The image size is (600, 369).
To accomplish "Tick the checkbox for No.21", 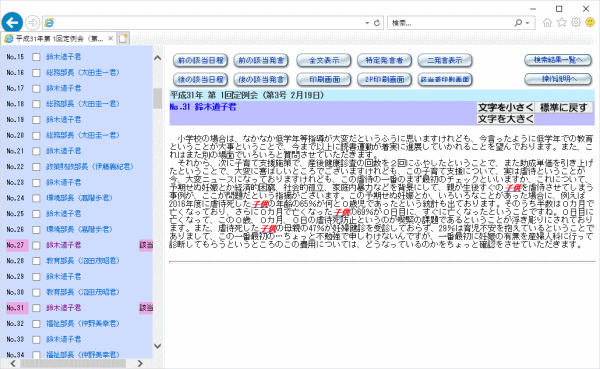I will click(x=36, y=151).
